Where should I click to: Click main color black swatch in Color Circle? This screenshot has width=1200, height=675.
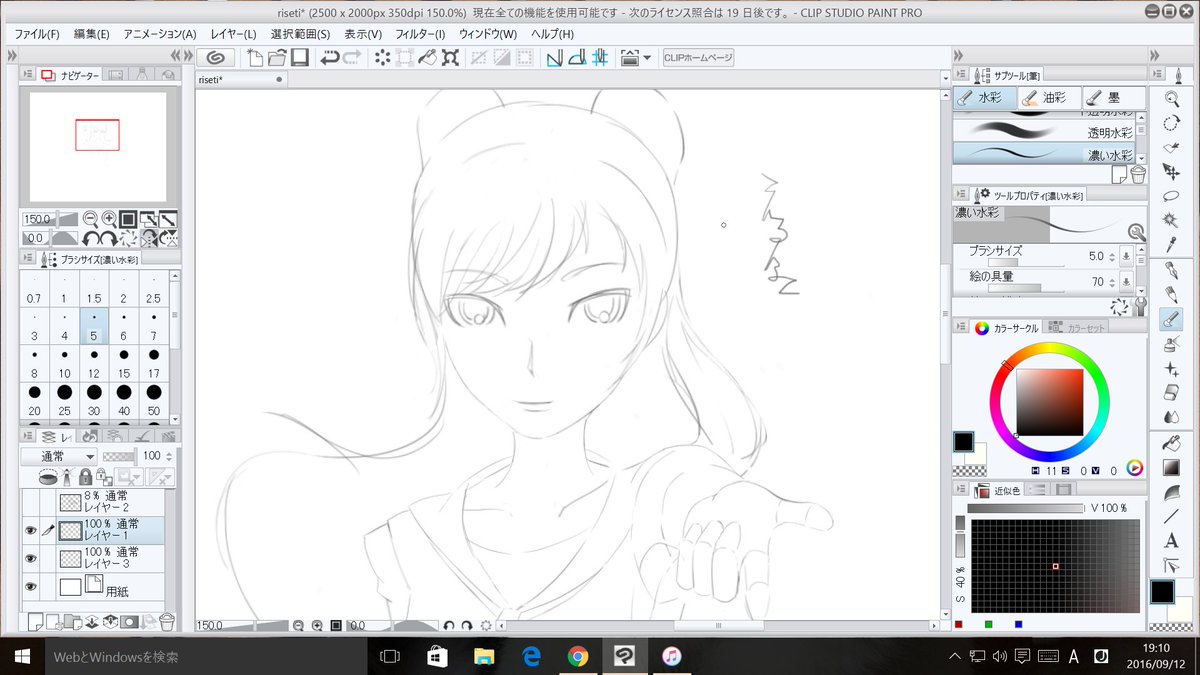964,442
